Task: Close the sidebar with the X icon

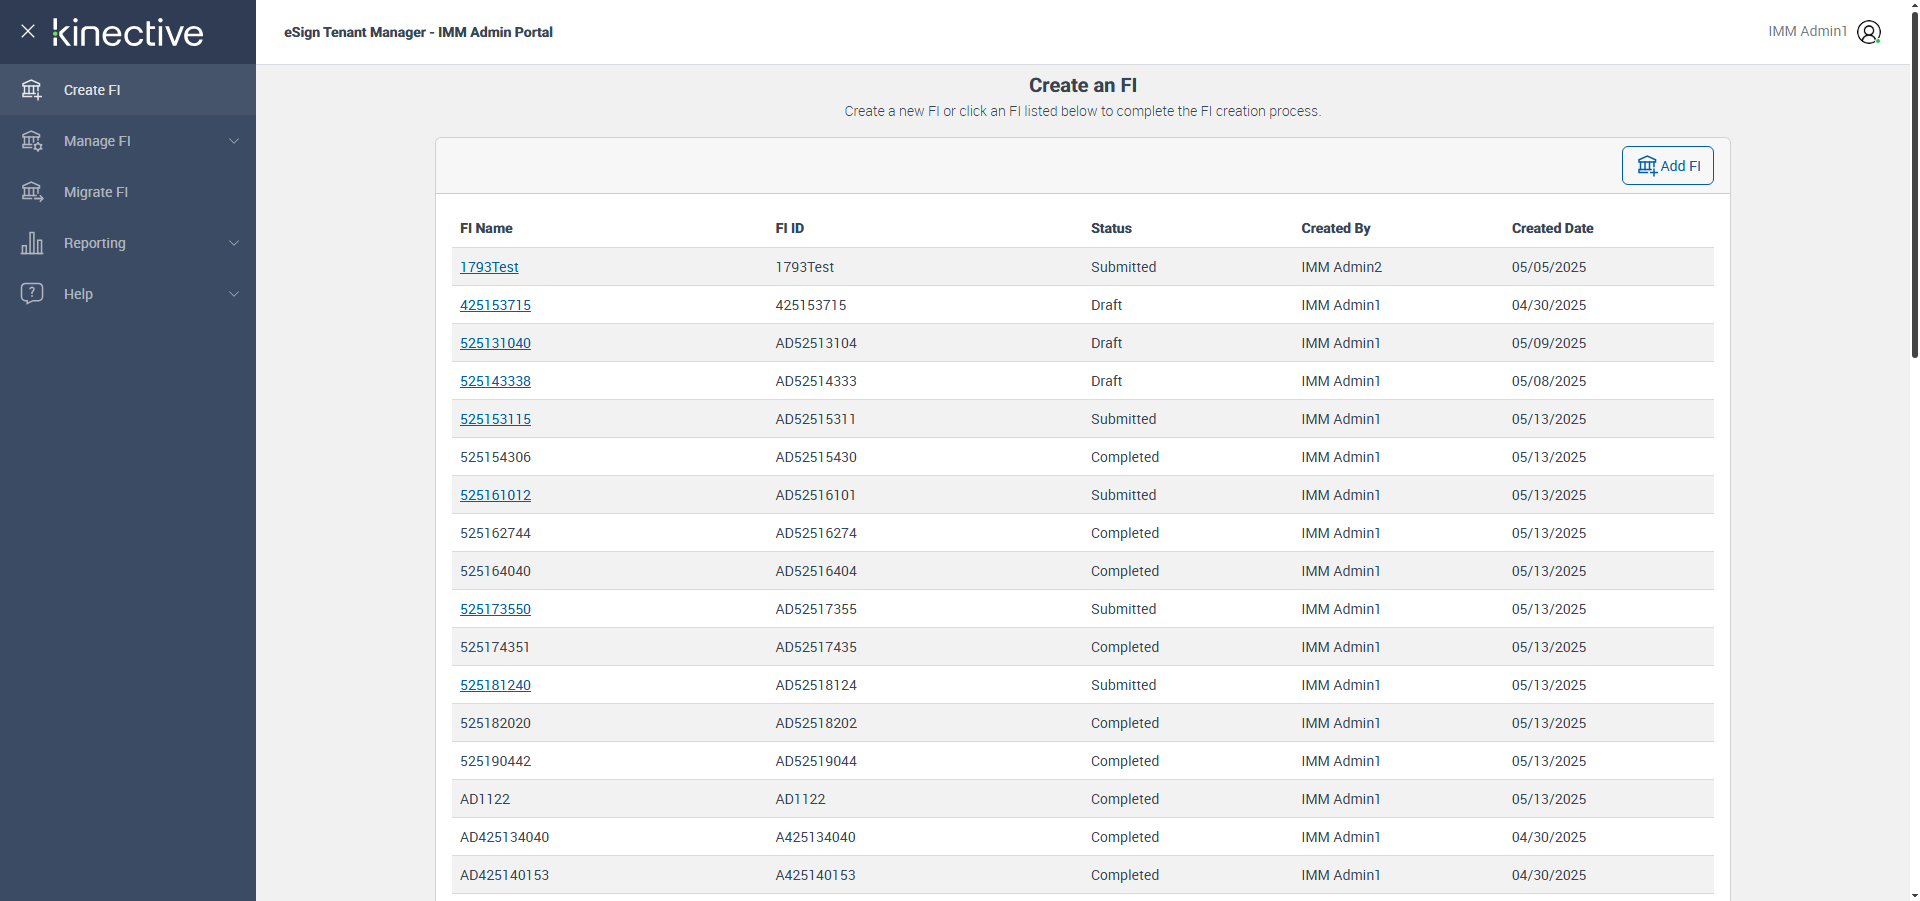Action: point(28,31)
